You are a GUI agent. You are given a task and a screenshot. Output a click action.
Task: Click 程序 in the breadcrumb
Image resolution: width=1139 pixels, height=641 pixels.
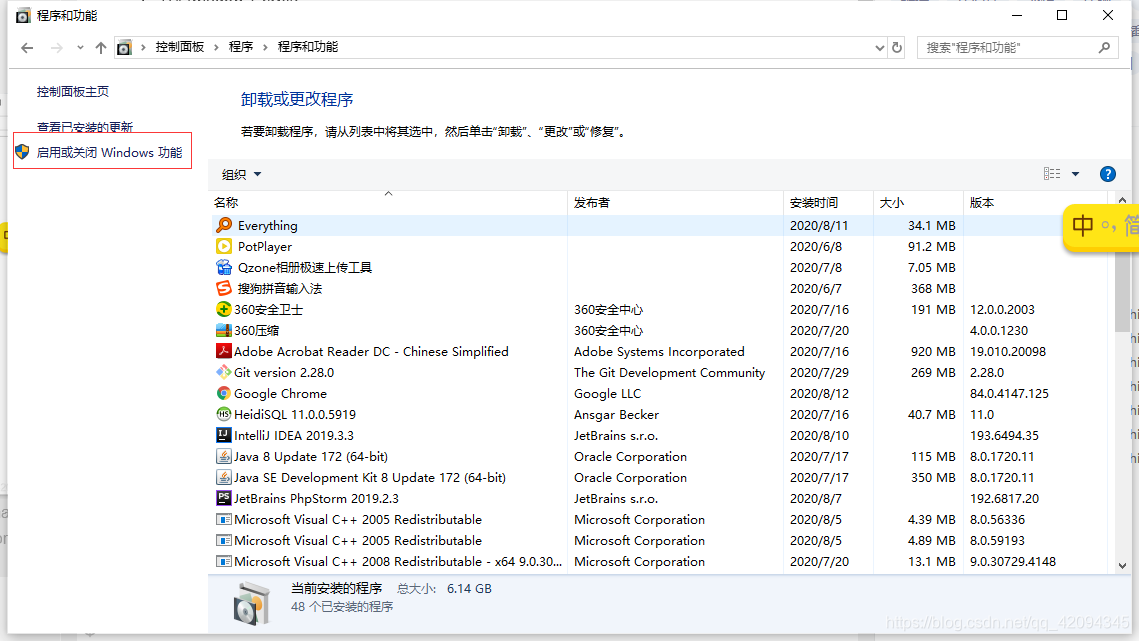240,47
